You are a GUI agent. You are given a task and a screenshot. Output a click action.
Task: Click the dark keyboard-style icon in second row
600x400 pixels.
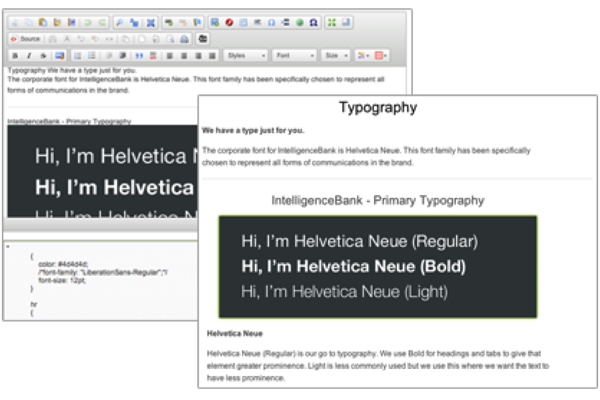coord(203,39)
